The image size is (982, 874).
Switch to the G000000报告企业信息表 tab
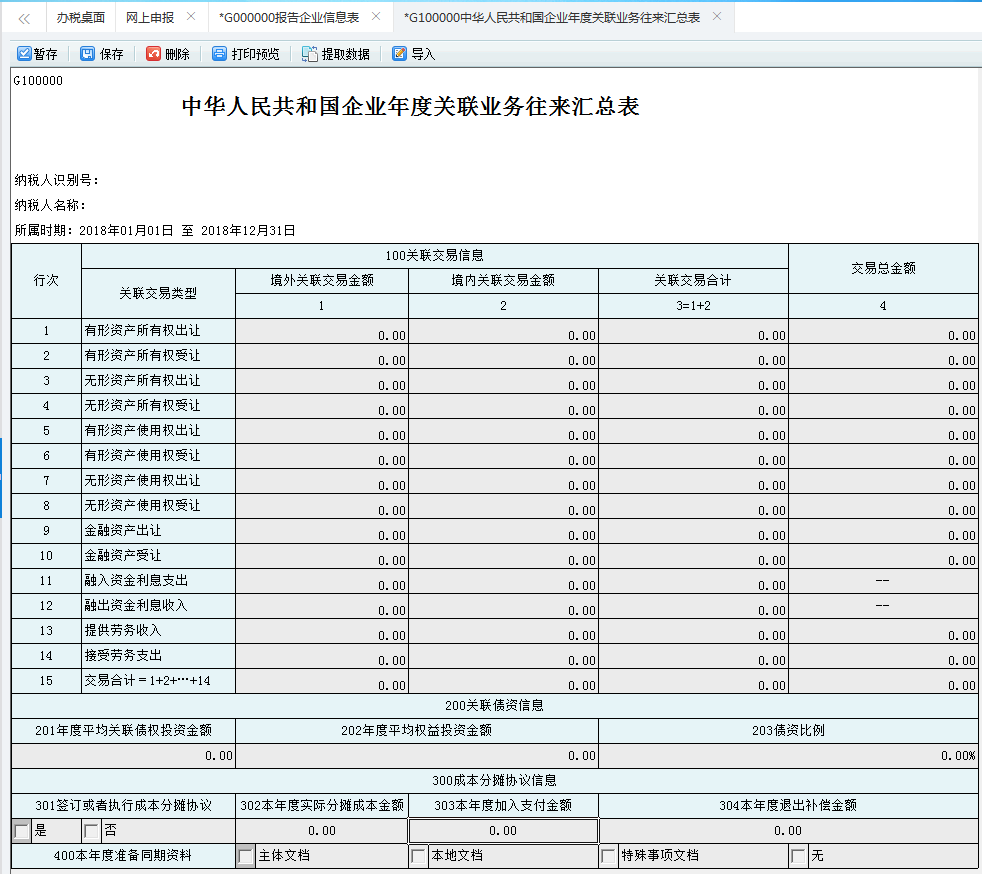coord(288,18)
